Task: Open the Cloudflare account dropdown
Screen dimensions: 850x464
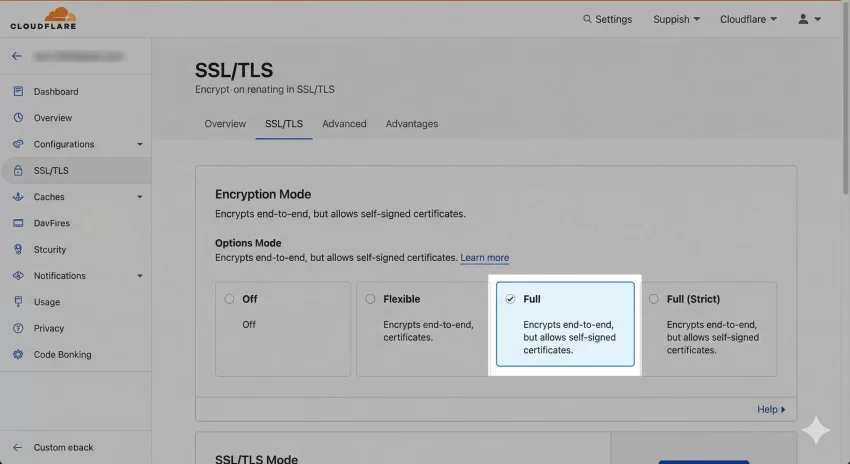Action: (748, 19)
